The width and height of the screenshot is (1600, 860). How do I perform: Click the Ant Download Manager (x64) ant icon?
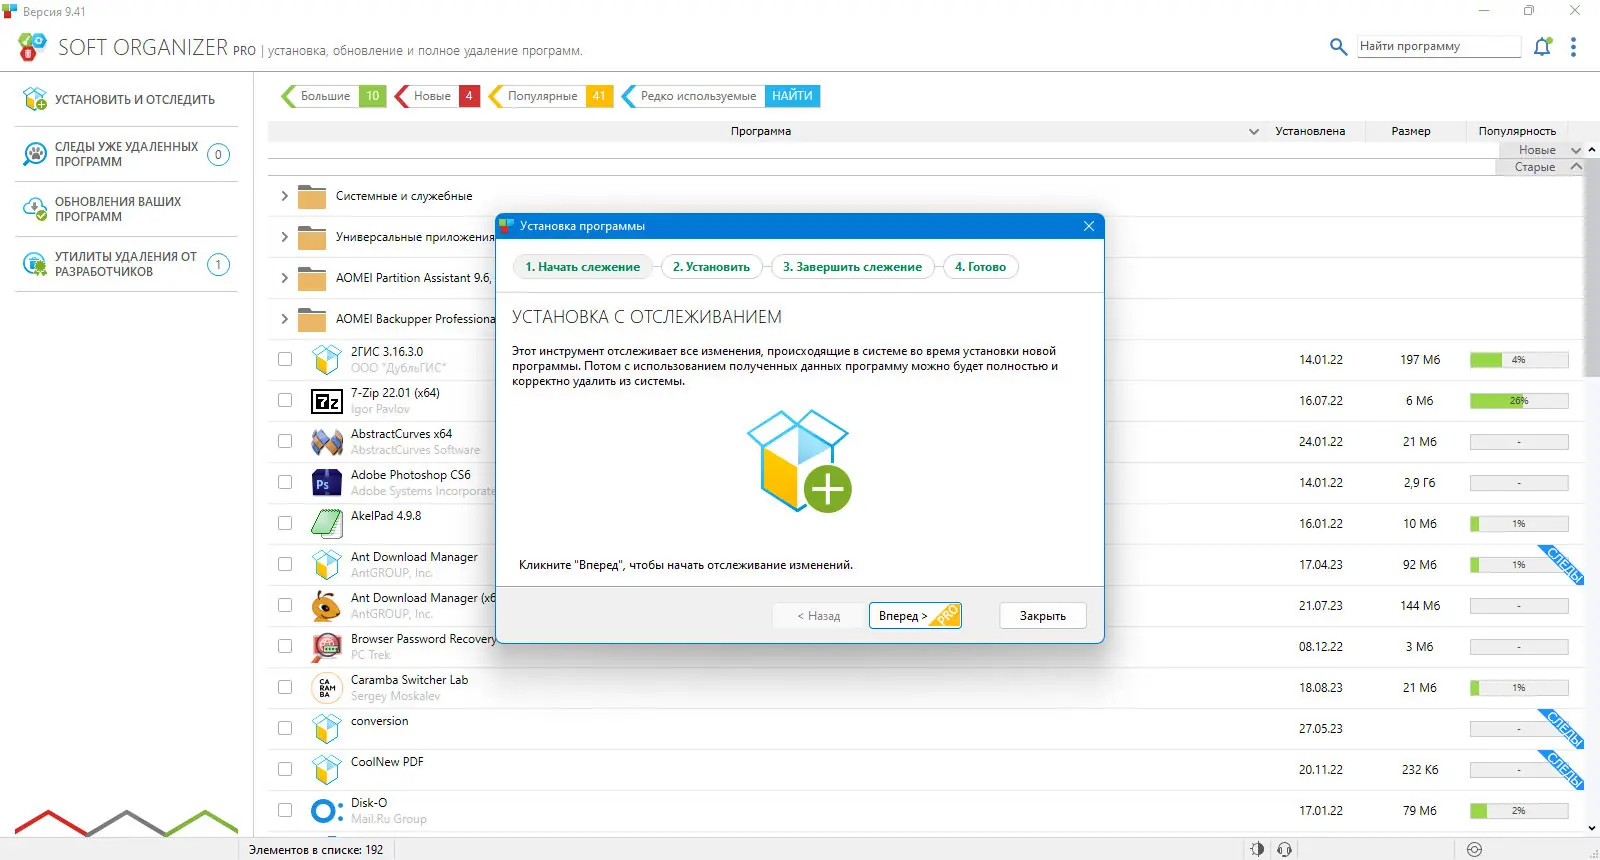(x=327, y=606)
